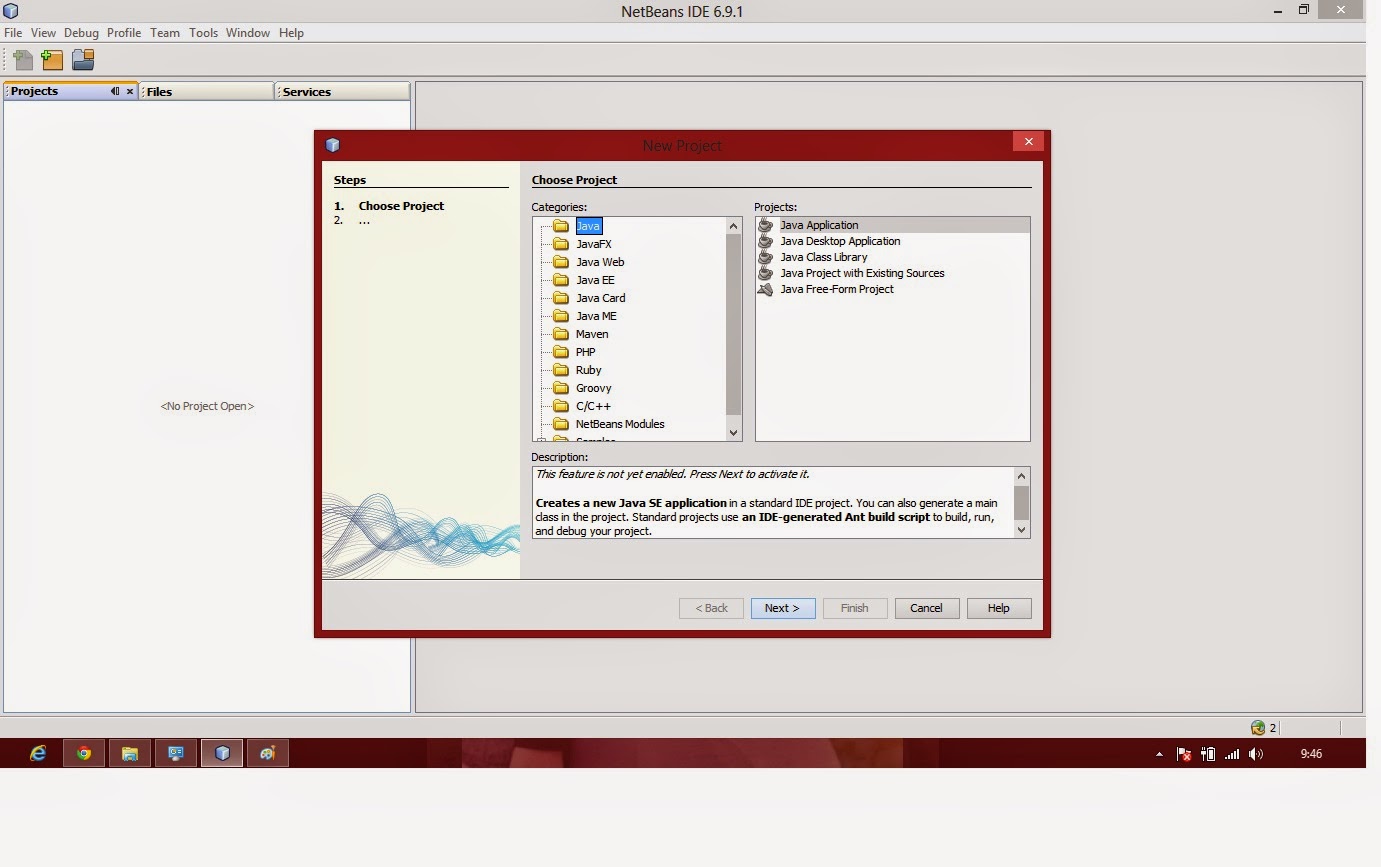Click the New Project toolbar icon

point(52,60)
